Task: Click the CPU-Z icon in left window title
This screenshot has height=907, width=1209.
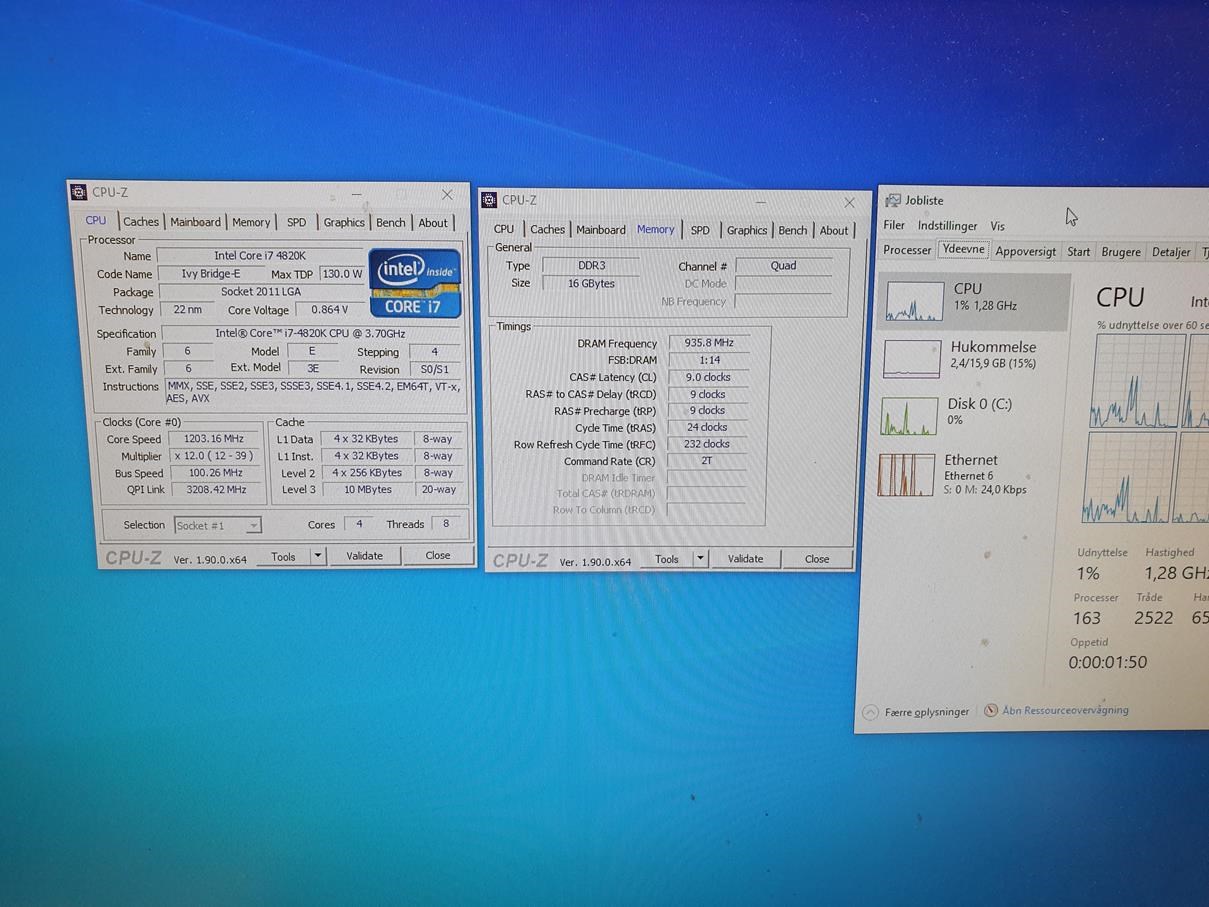Action: (79, 192)
